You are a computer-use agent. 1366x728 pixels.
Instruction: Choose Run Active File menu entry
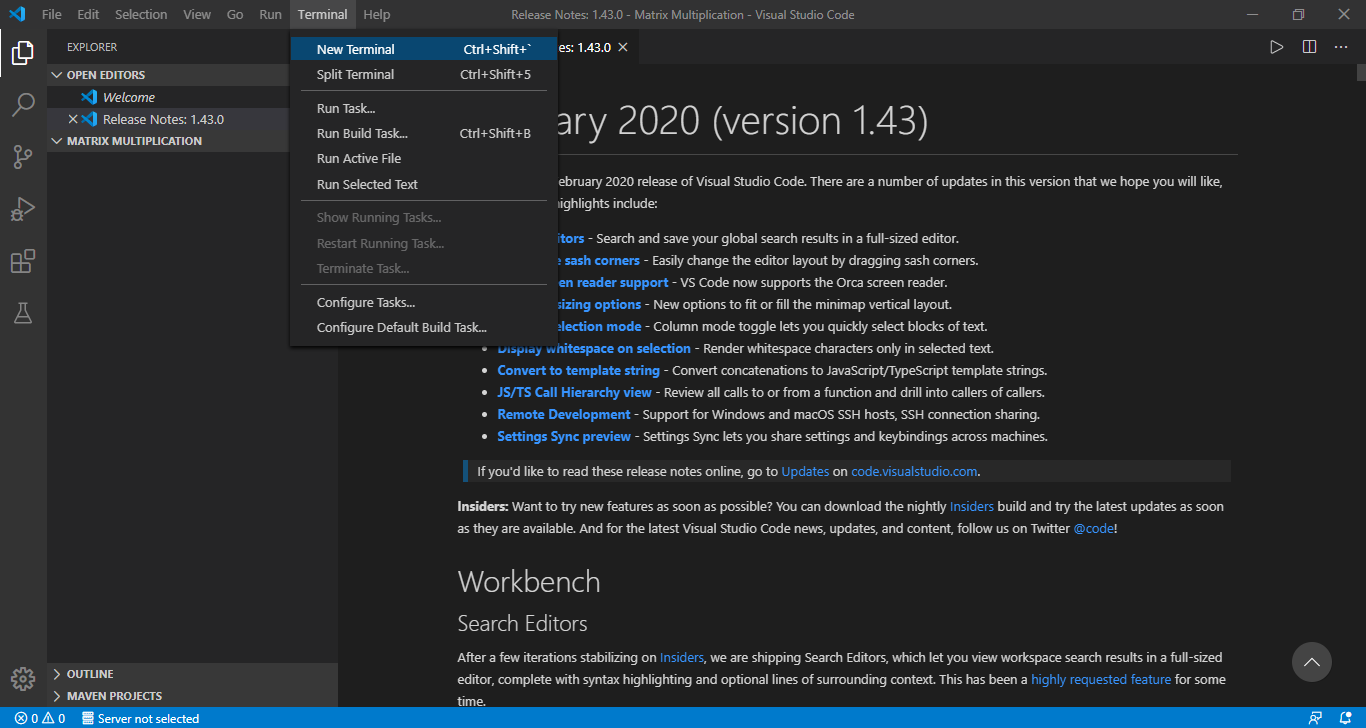point(424,158)
